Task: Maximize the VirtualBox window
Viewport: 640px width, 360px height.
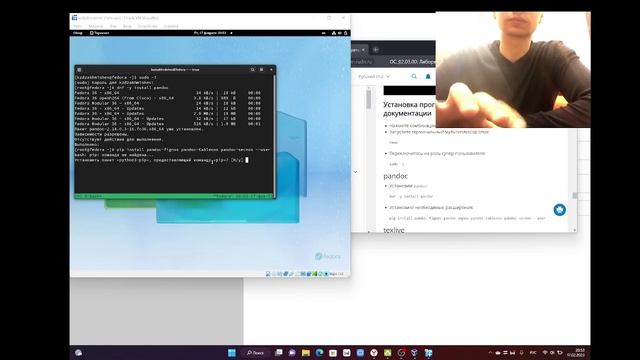Action: click(329, 18)
